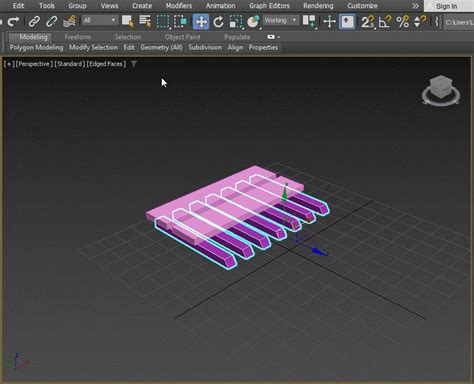Click the green Y-axis gizmo arrow
The image size is (474, 384).
pyautogui.click(x=284, y=194)
